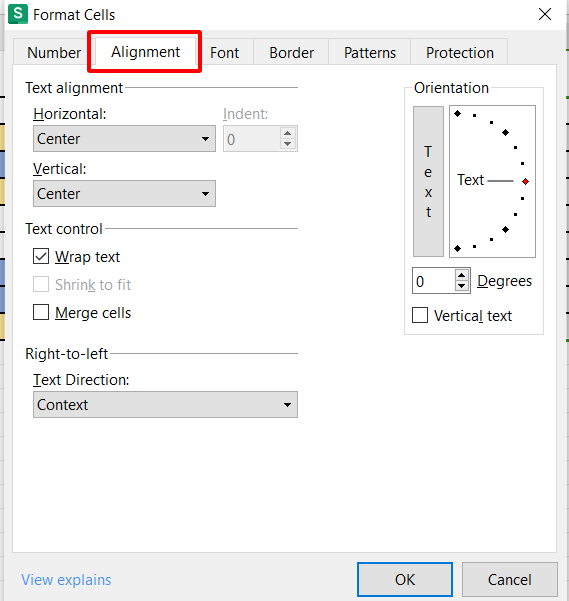Open the Horizontal alignment dropdown
569x601 pixels.
click(x=124, y=138)
